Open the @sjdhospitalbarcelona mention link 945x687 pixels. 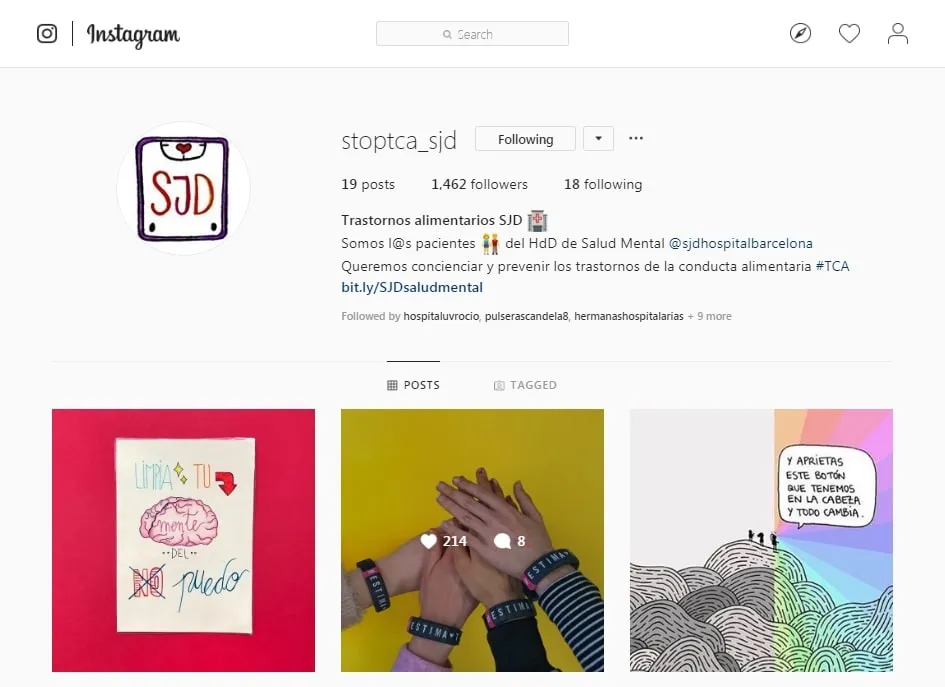(x=741, y=243)
